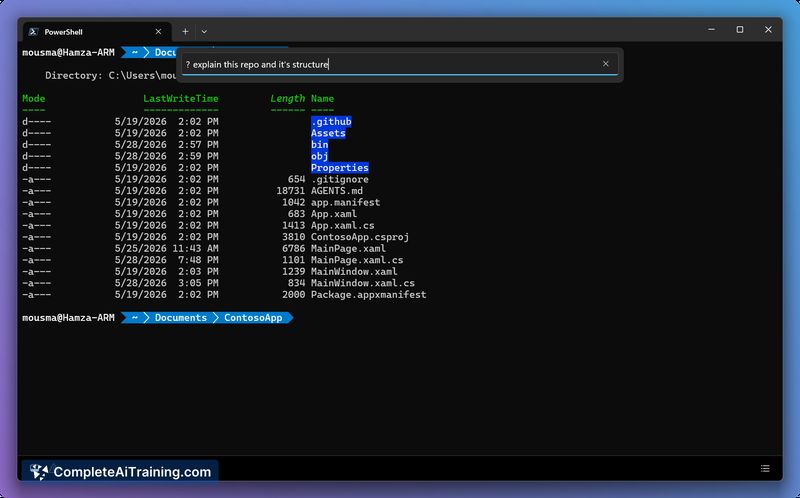
Task: Click the App.xaml.cs file name
Action: pos(342,226)
